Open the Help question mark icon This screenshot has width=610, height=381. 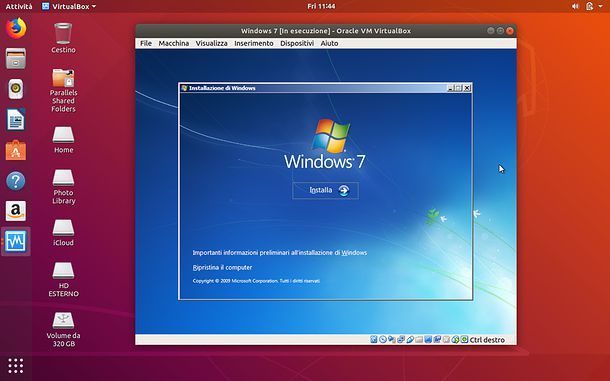pyautogui.click(x=16, y=181)
